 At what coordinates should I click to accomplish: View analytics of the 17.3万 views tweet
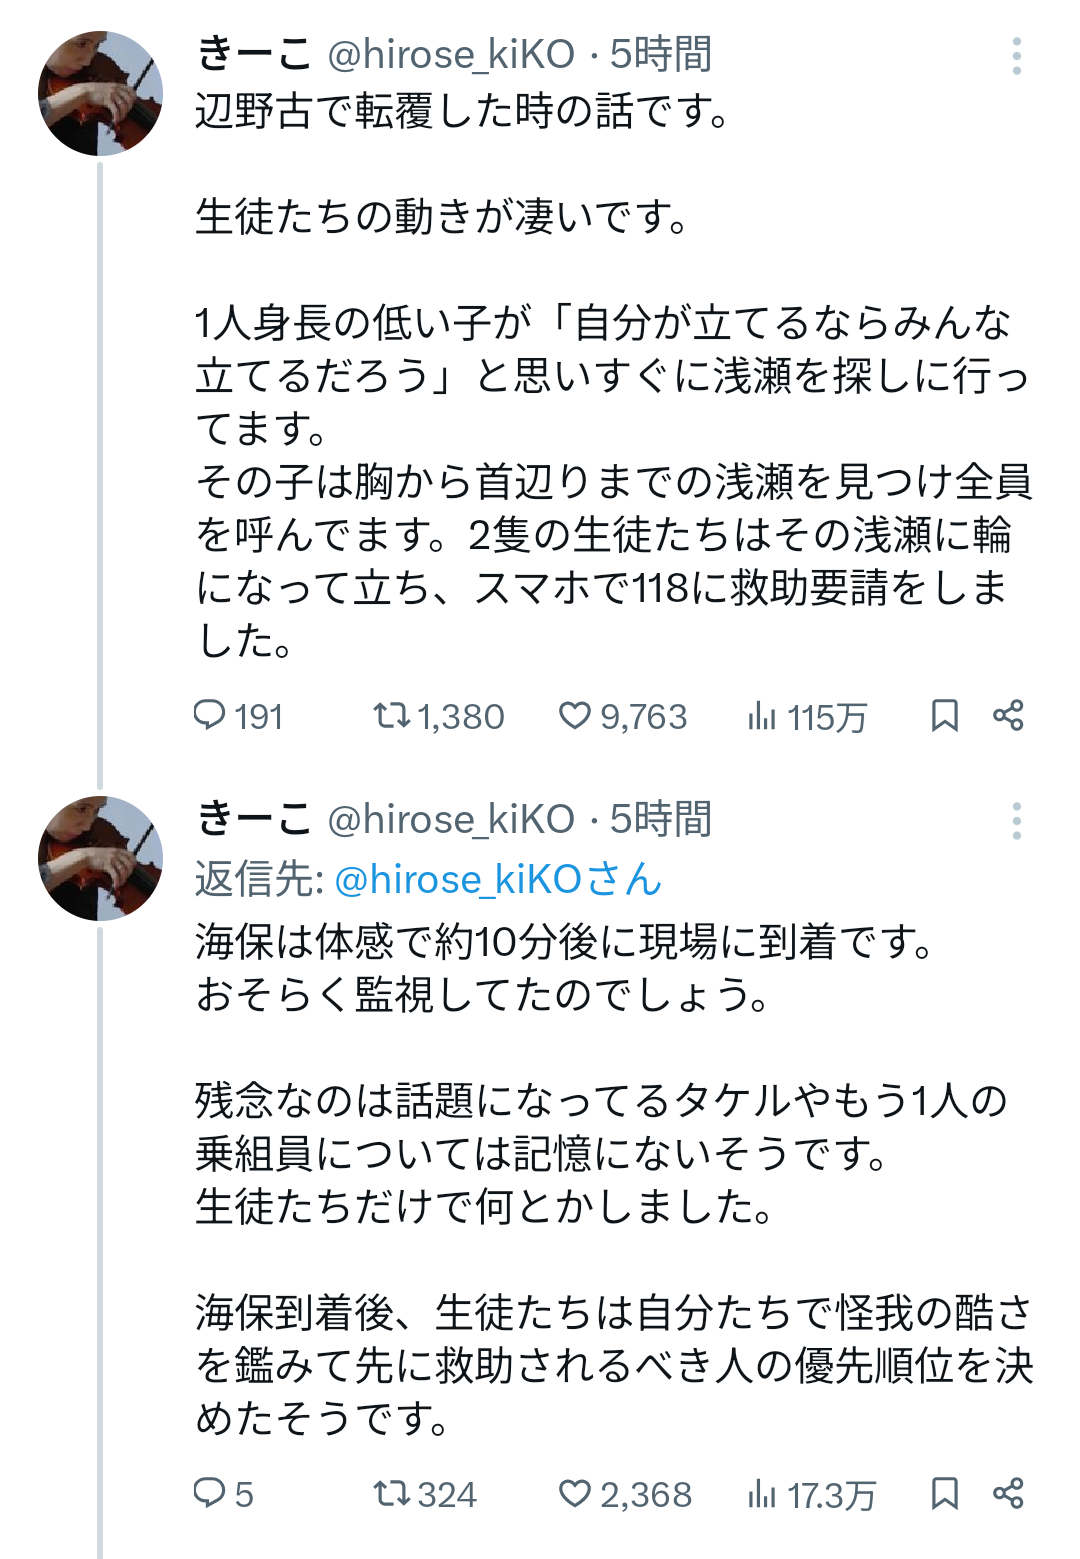coord(762,1494)
